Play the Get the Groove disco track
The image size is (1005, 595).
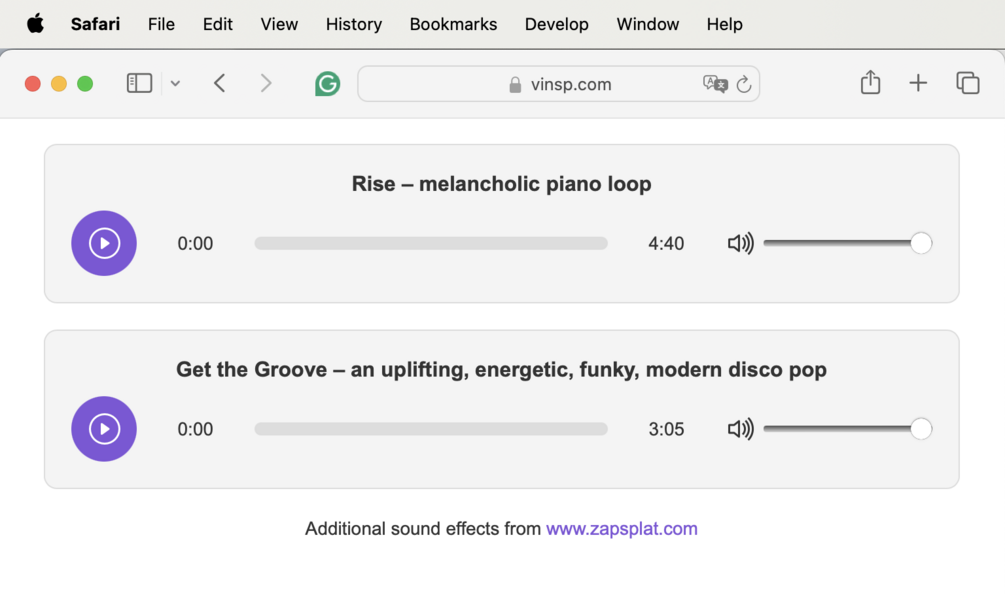click(x=103, y=428)
